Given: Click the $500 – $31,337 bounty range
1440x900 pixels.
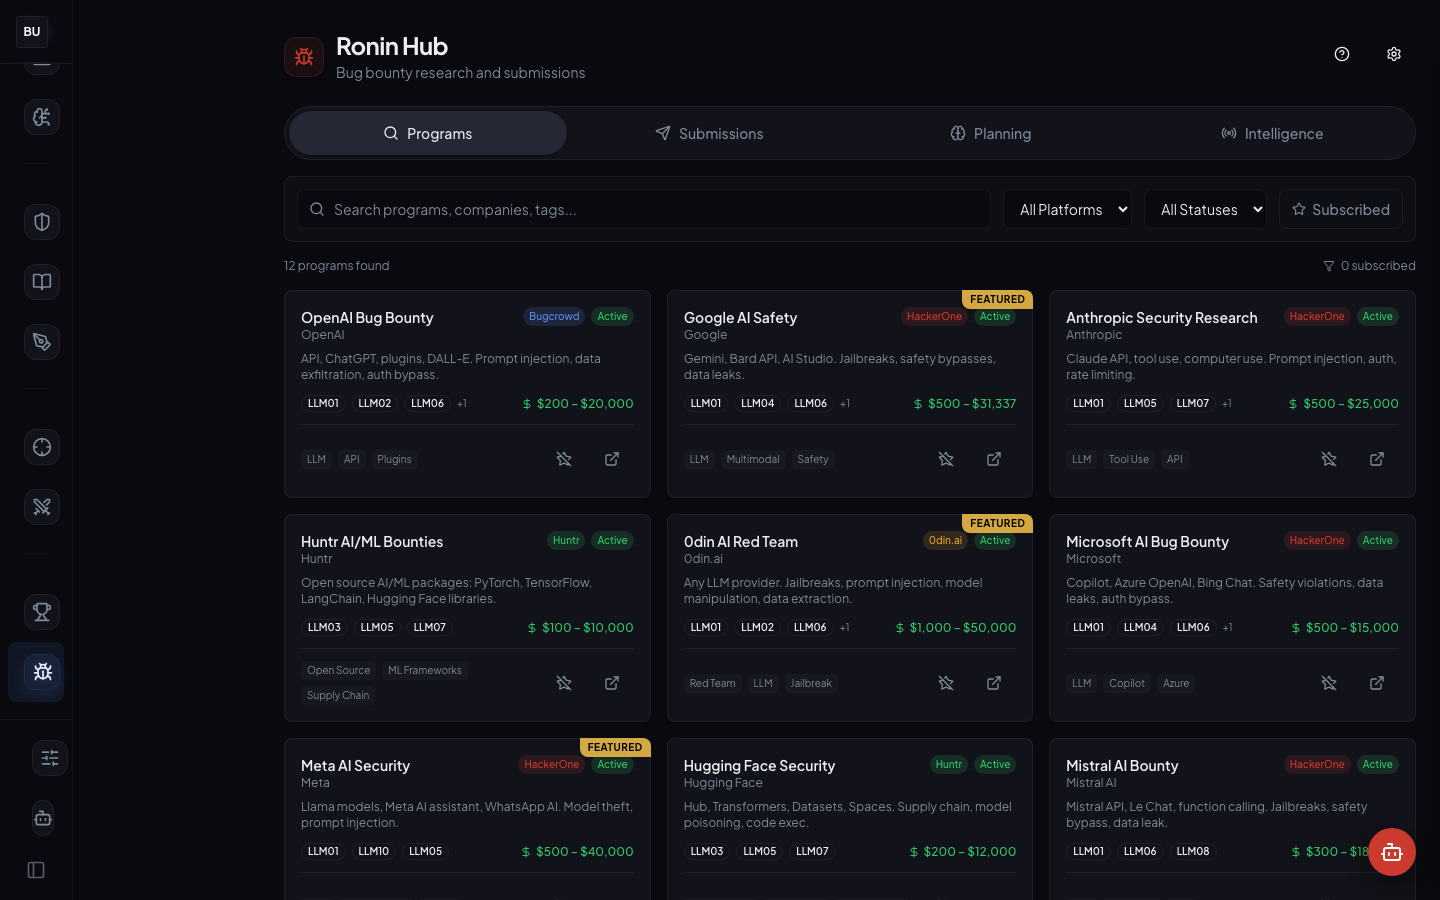Looking at the screenshot, I should 965,404.
